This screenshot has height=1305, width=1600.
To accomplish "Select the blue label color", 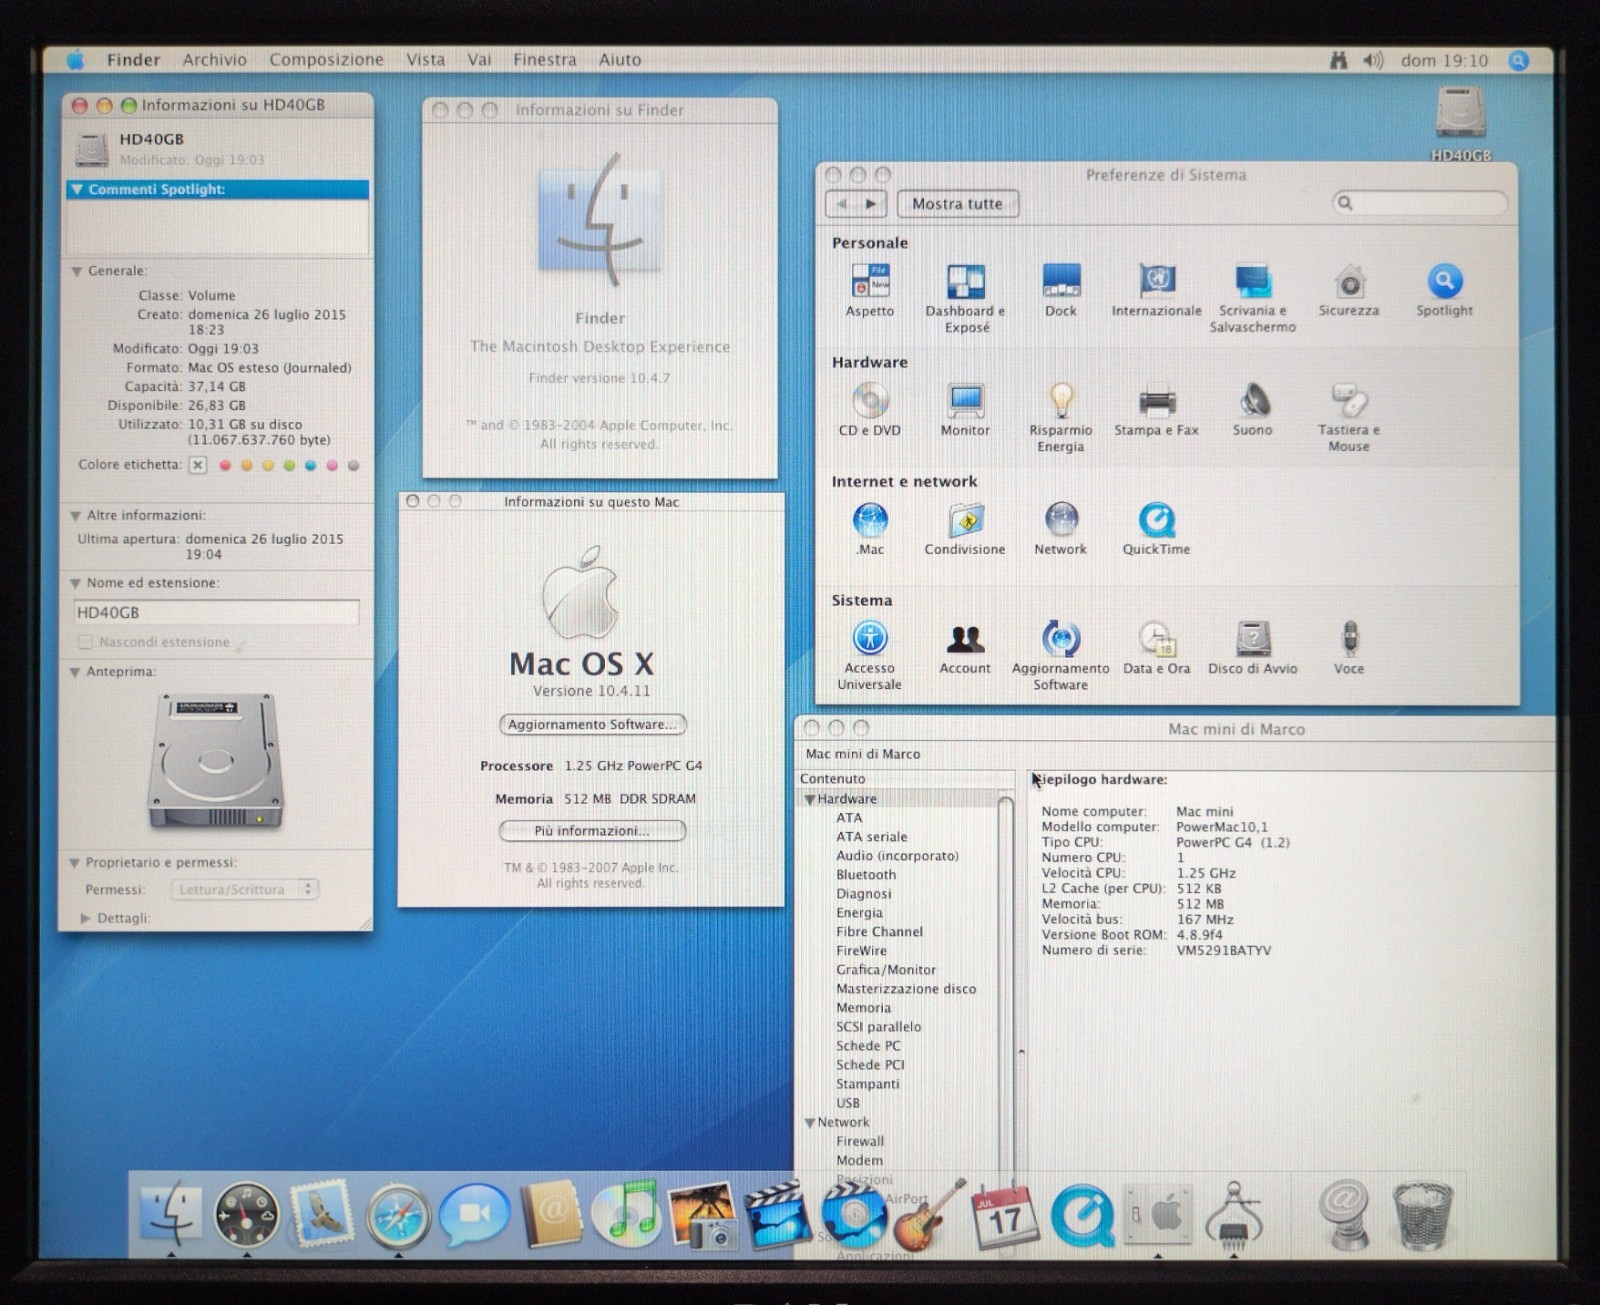I will click(x=310, y=465).
